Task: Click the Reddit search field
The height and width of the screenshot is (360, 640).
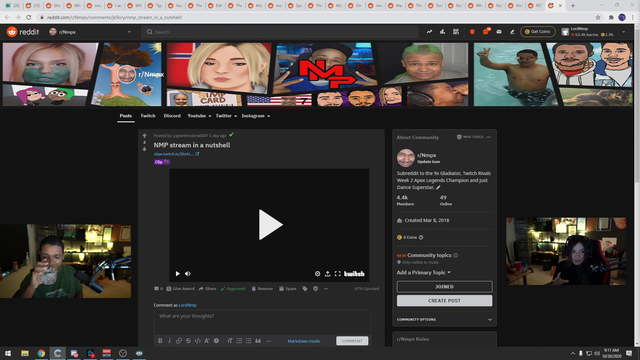Action: 280,32
